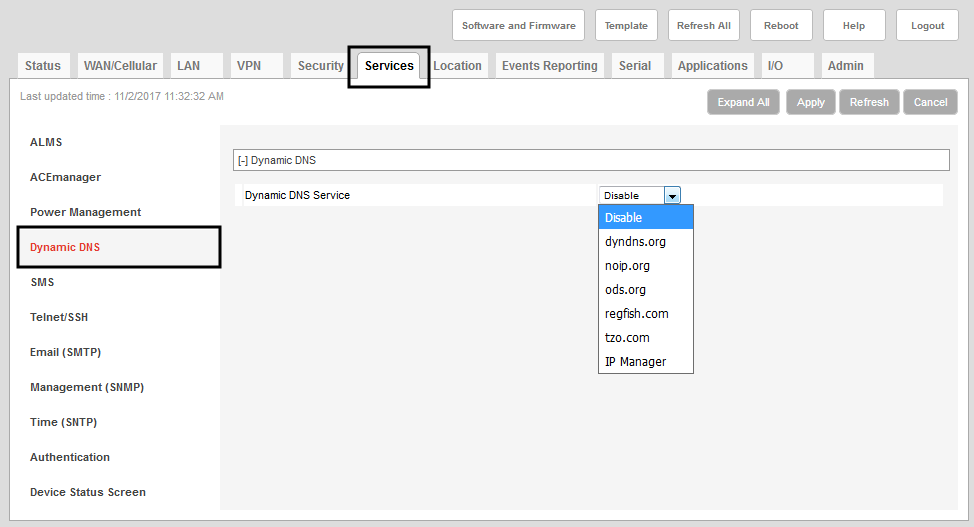The image size is (974, 527).
Task: Open the WAN/Cellular tab
Action: pos(120,66)
